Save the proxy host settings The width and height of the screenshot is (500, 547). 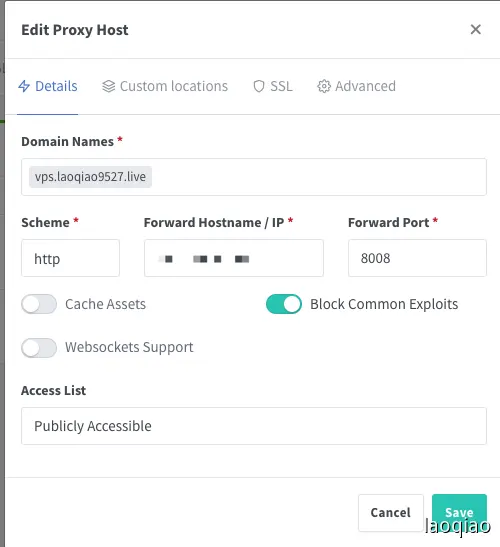point(459,512)
